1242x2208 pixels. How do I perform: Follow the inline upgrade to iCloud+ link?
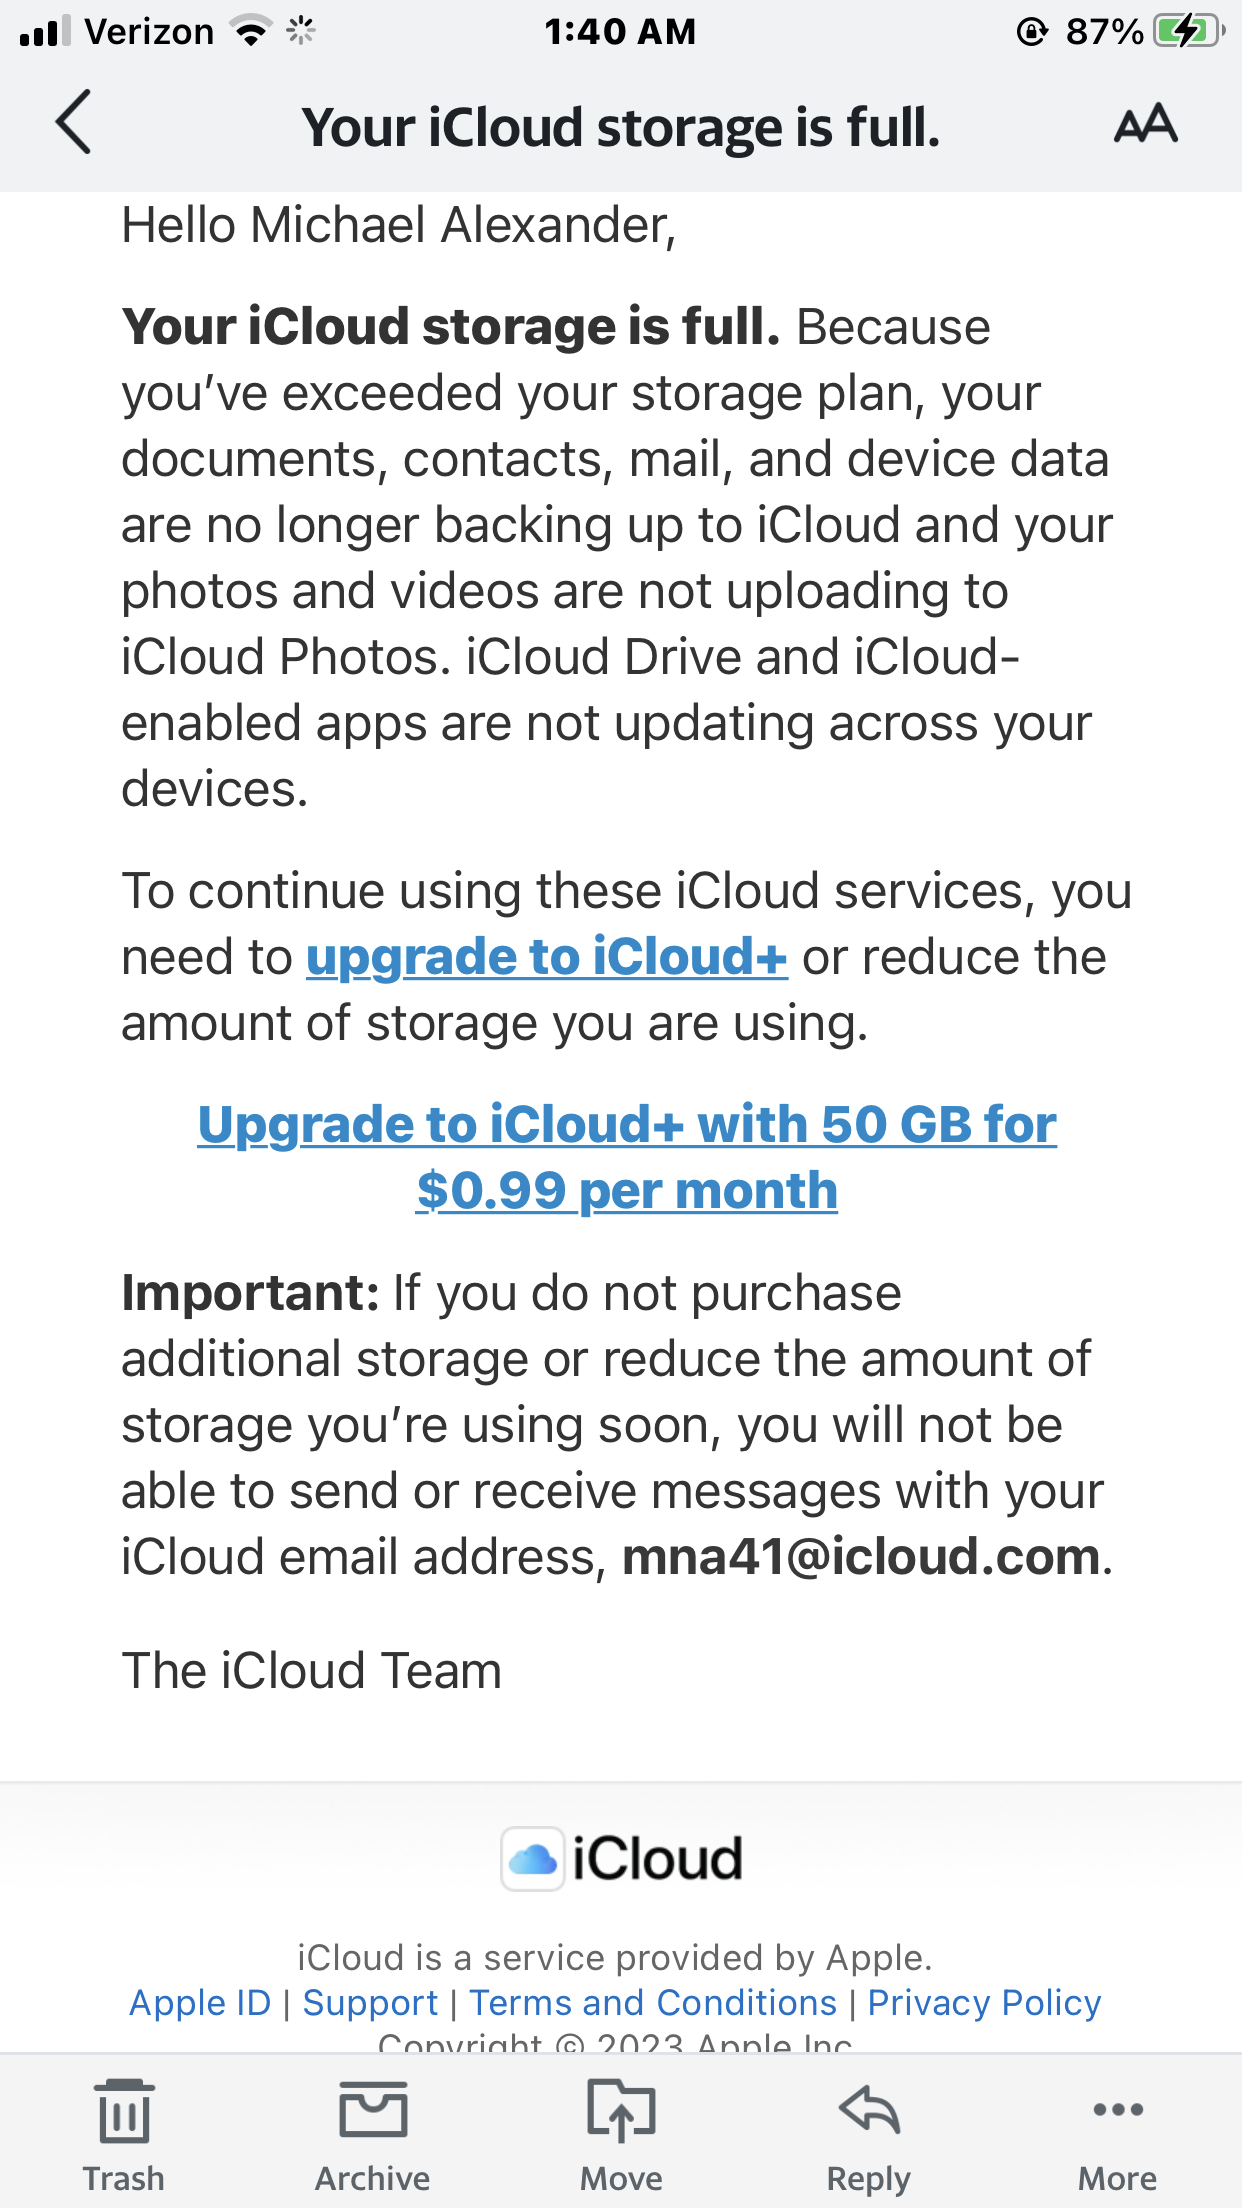(547, 957)
